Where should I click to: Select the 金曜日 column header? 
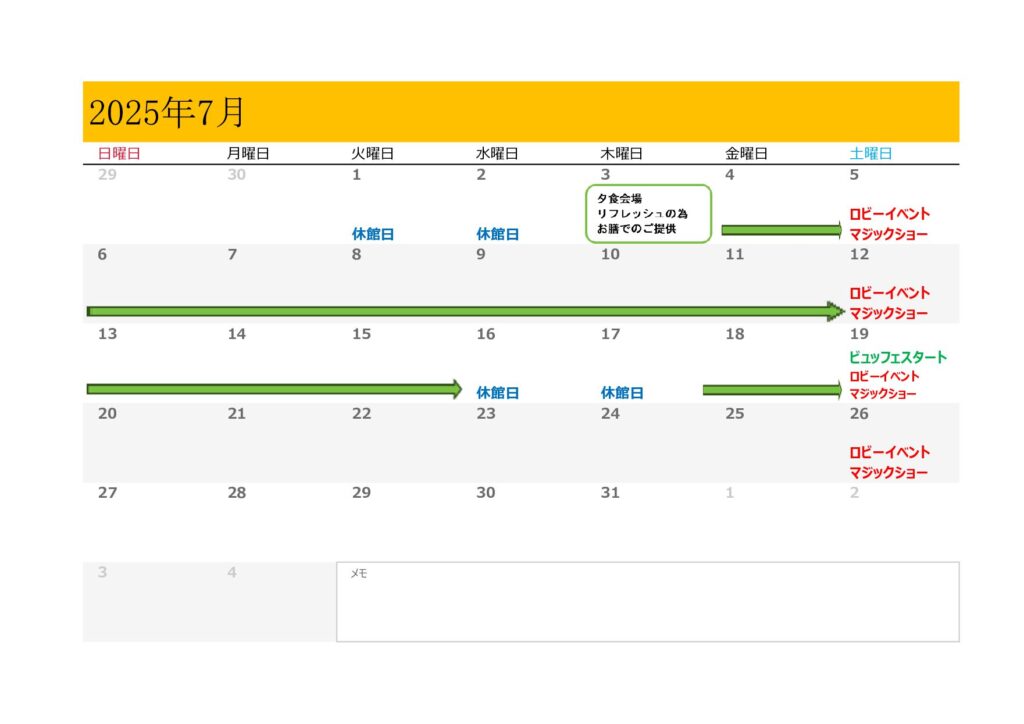pos(746,153)
